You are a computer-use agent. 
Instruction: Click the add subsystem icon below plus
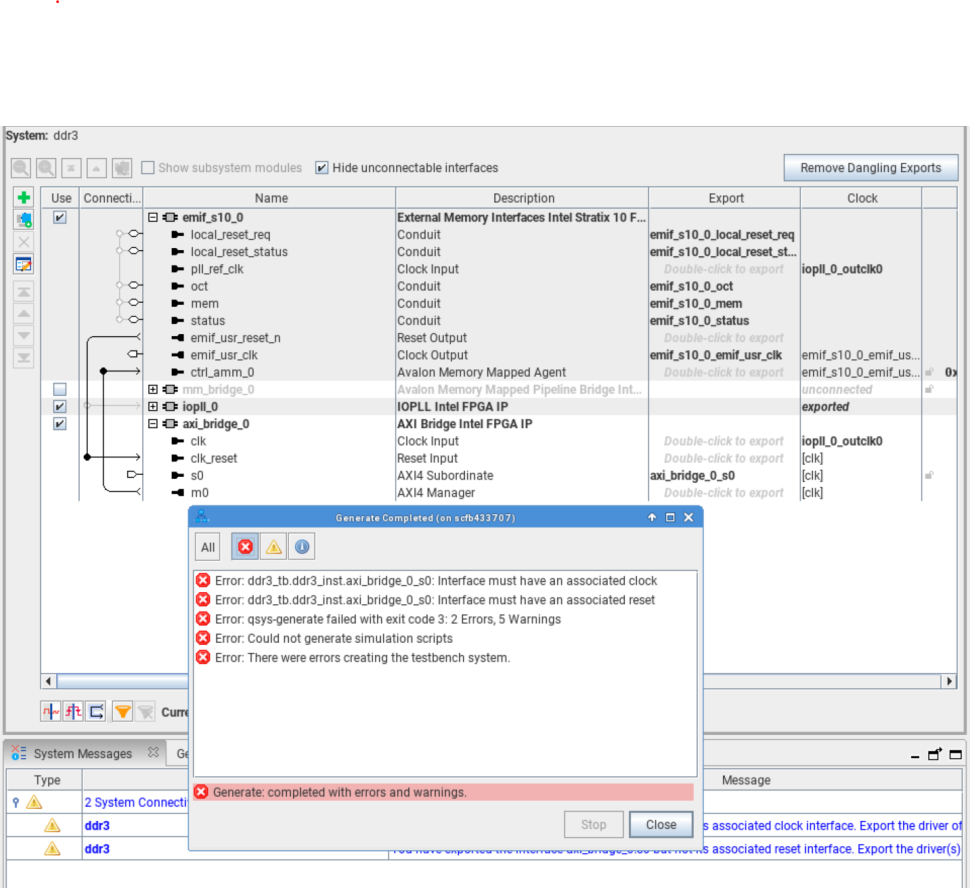click(x=24, y=219)
